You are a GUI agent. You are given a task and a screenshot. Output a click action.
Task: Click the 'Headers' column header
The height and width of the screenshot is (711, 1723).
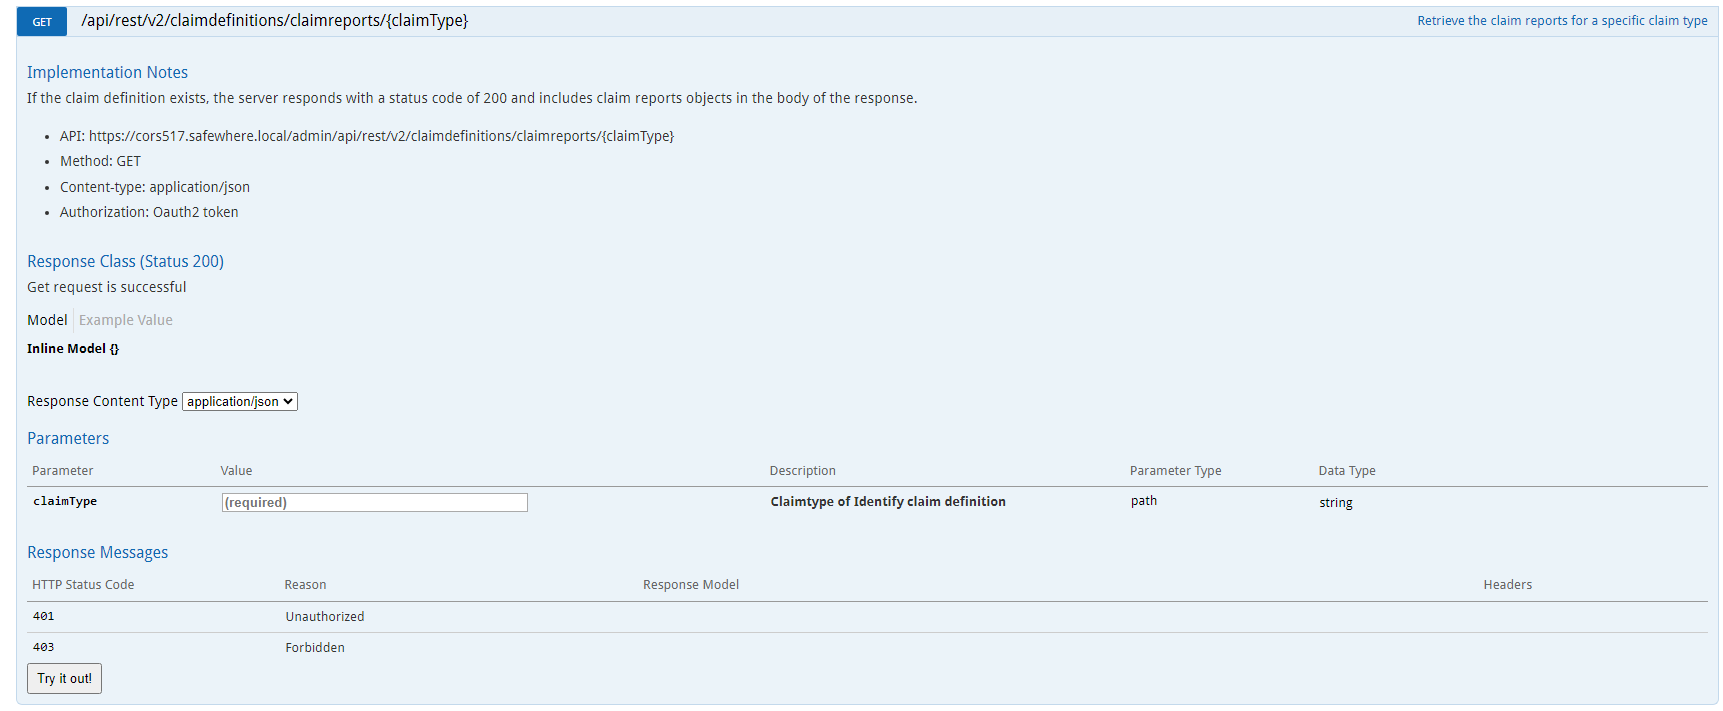(1508, 585)
